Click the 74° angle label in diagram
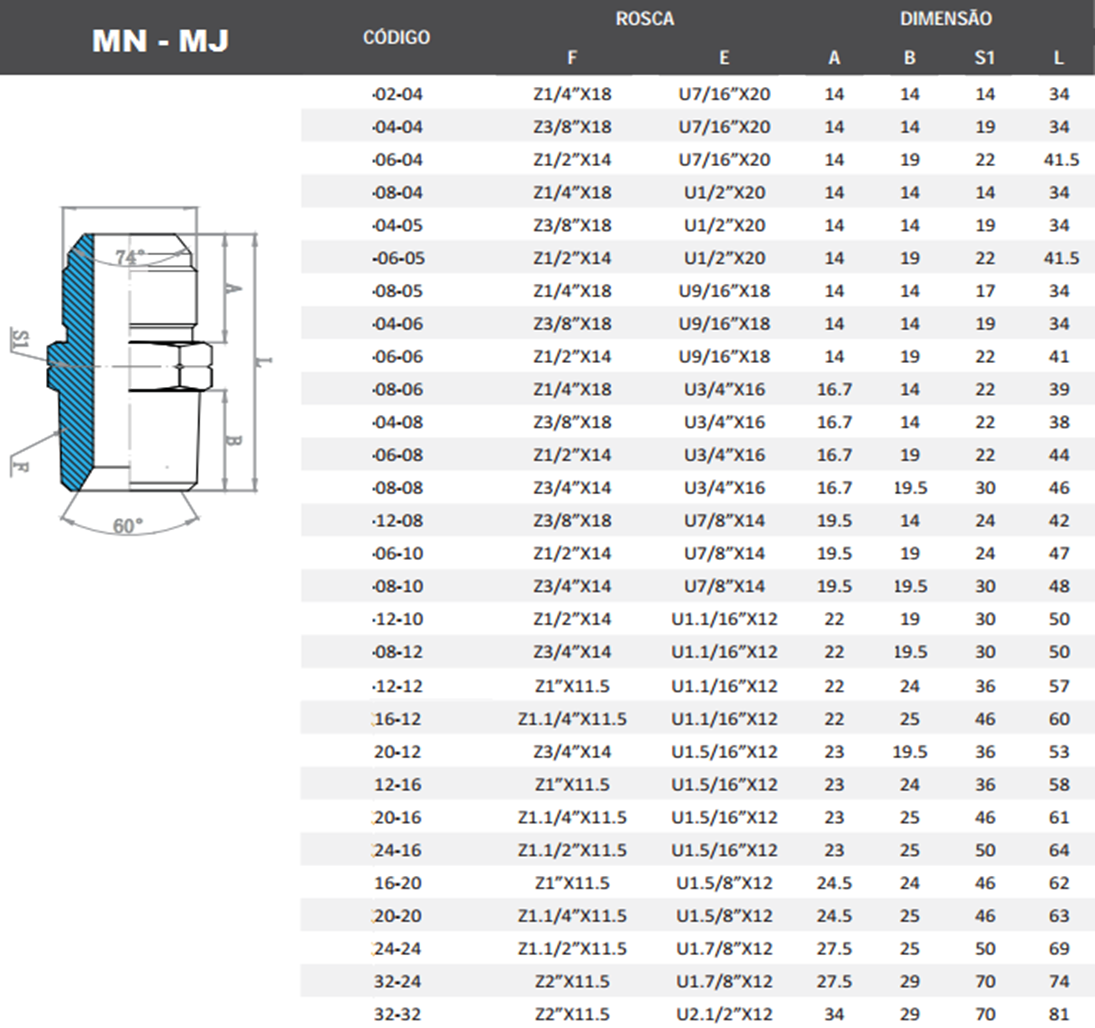Image resolution: width=1095 pixels, height=1028 pixels. [x=131, y=257]
